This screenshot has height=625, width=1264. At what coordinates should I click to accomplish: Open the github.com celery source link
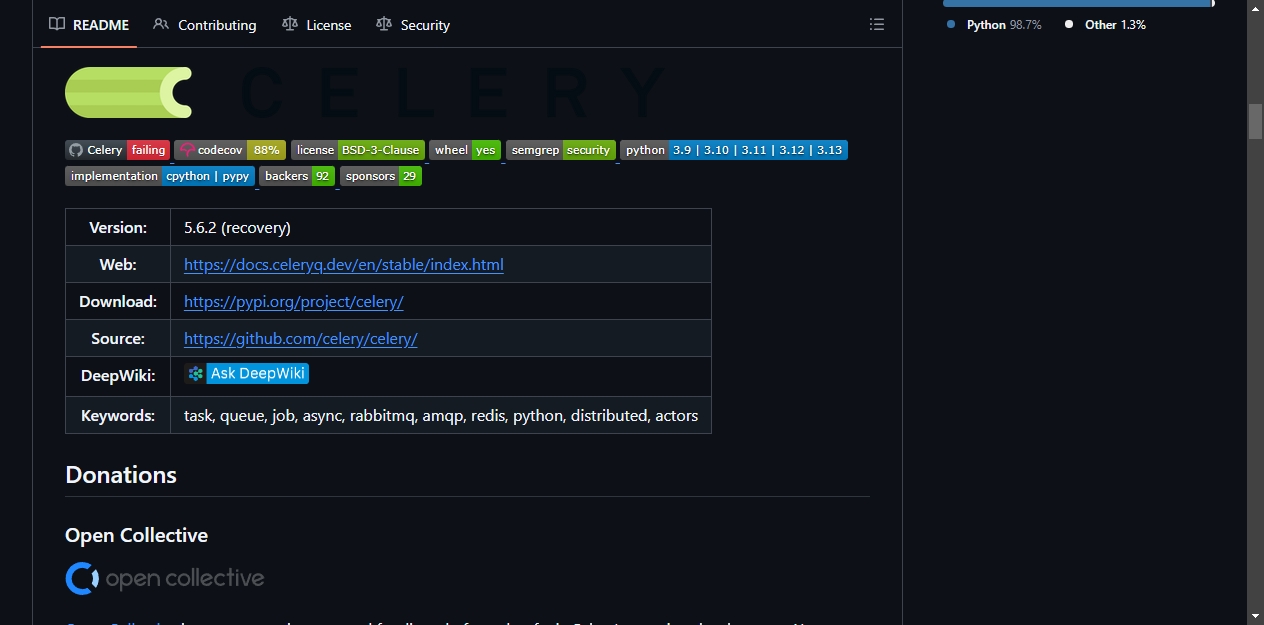click(301, 339)
